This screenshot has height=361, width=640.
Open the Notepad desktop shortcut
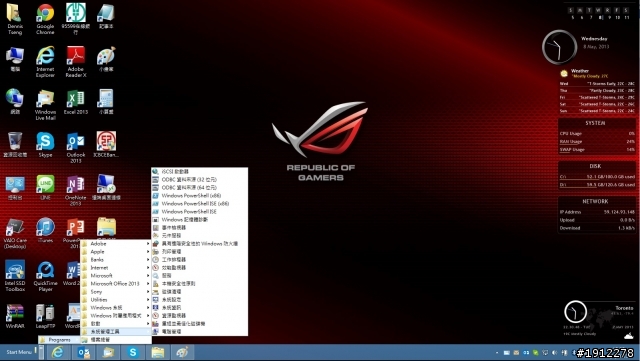point(106,16)
